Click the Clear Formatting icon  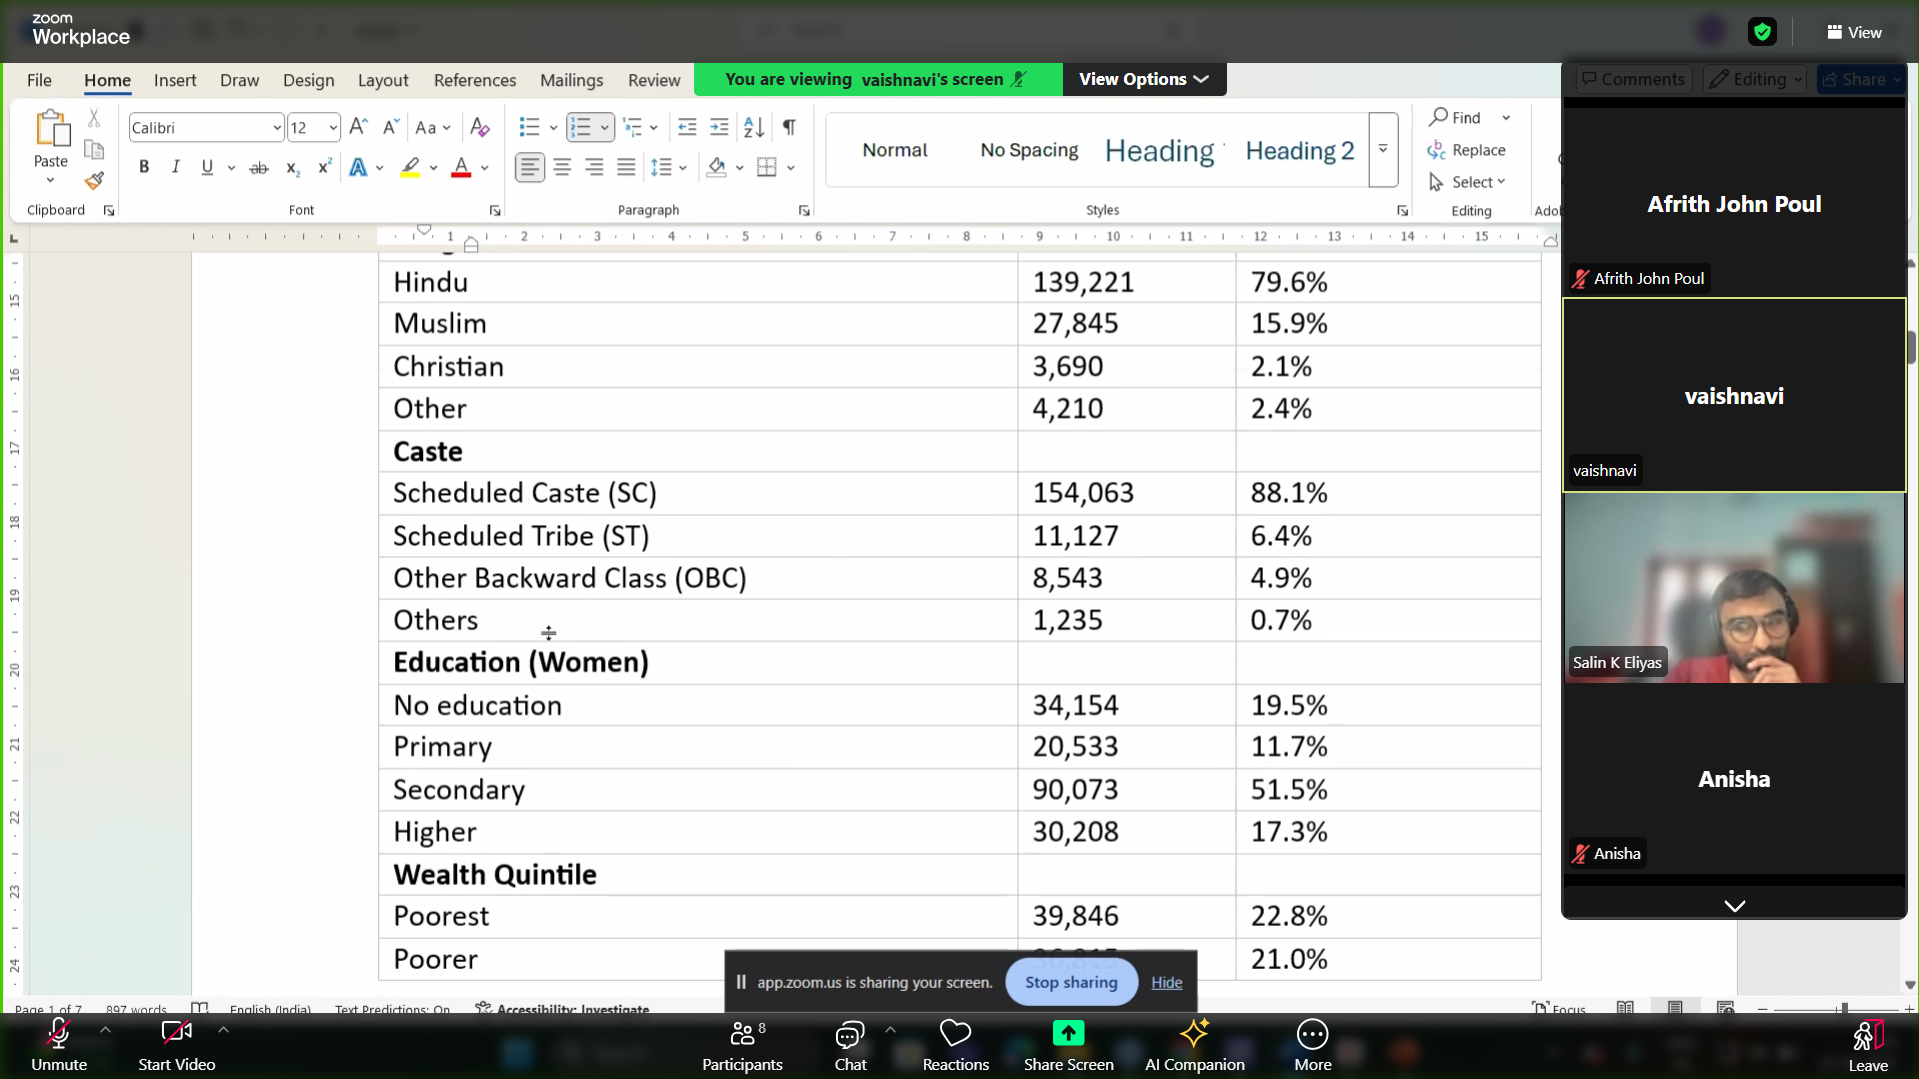(480, 127)
